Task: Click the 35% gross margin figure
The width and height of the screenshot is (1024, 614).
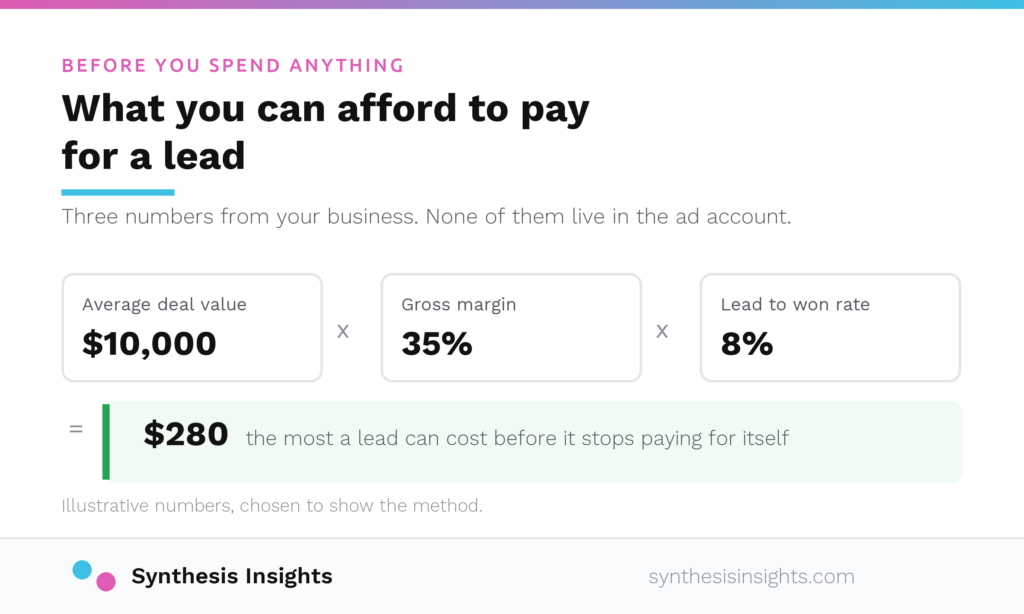Action: point(436,344)
